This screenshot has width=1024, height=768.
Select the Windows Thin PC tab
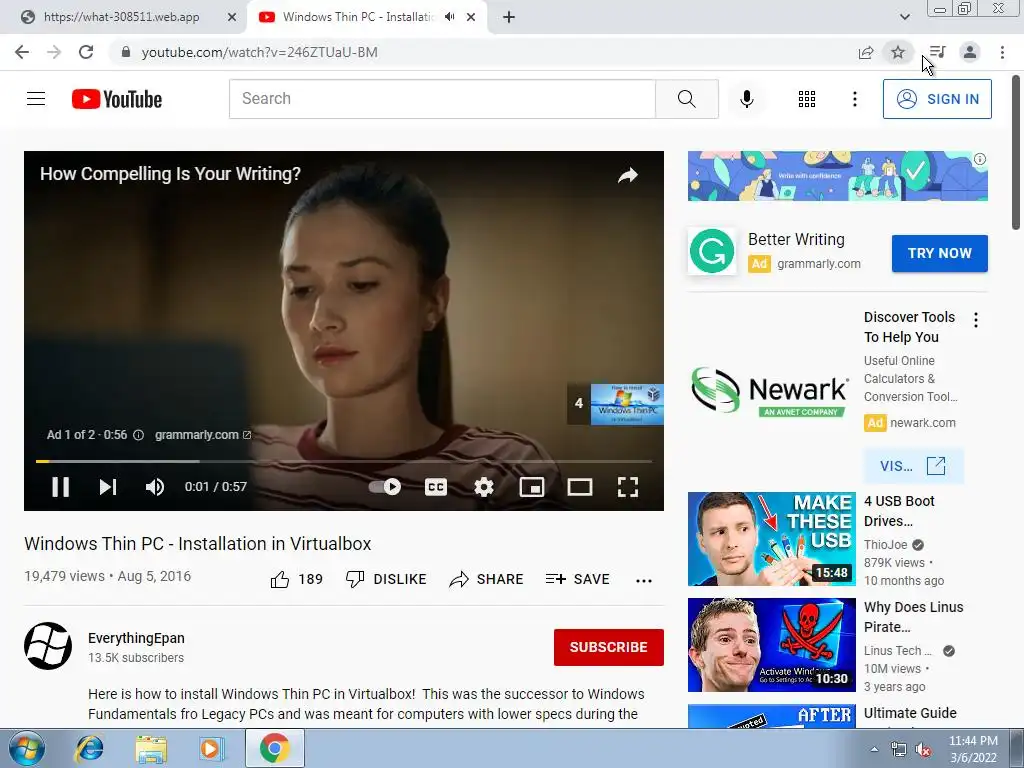[x=358, y=17]
